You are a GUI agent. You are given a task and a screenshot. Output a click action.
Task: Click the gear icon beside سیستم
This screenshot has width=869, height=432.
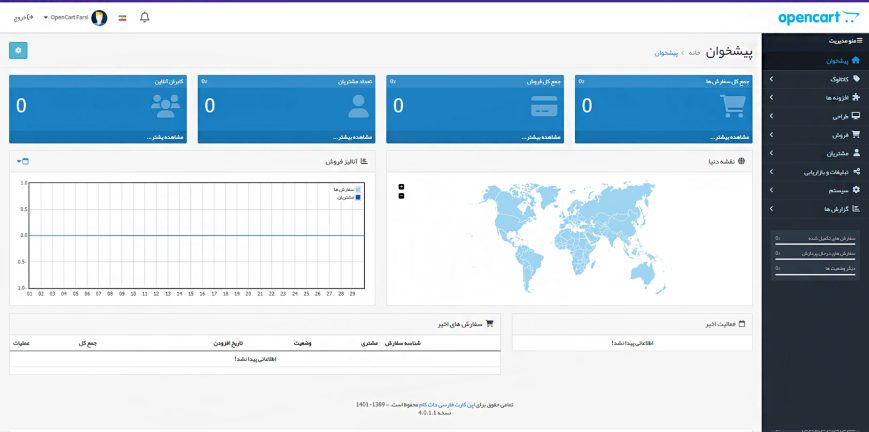coord(856,190)
